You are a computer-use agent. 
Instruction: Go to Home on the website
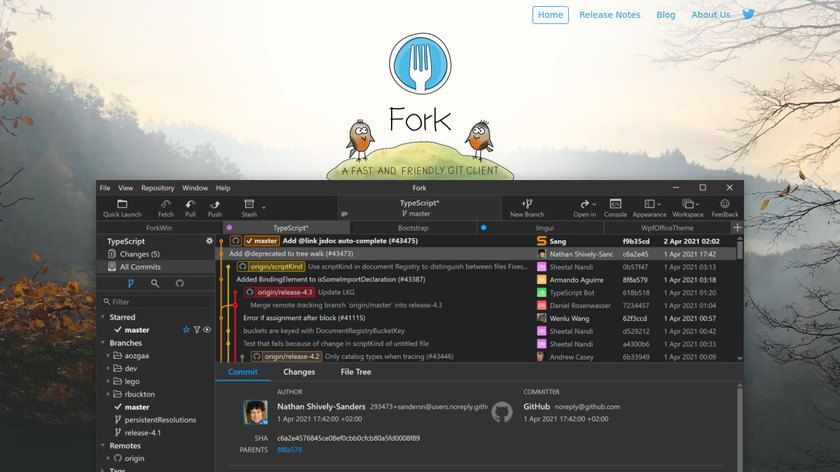point(550,15)
